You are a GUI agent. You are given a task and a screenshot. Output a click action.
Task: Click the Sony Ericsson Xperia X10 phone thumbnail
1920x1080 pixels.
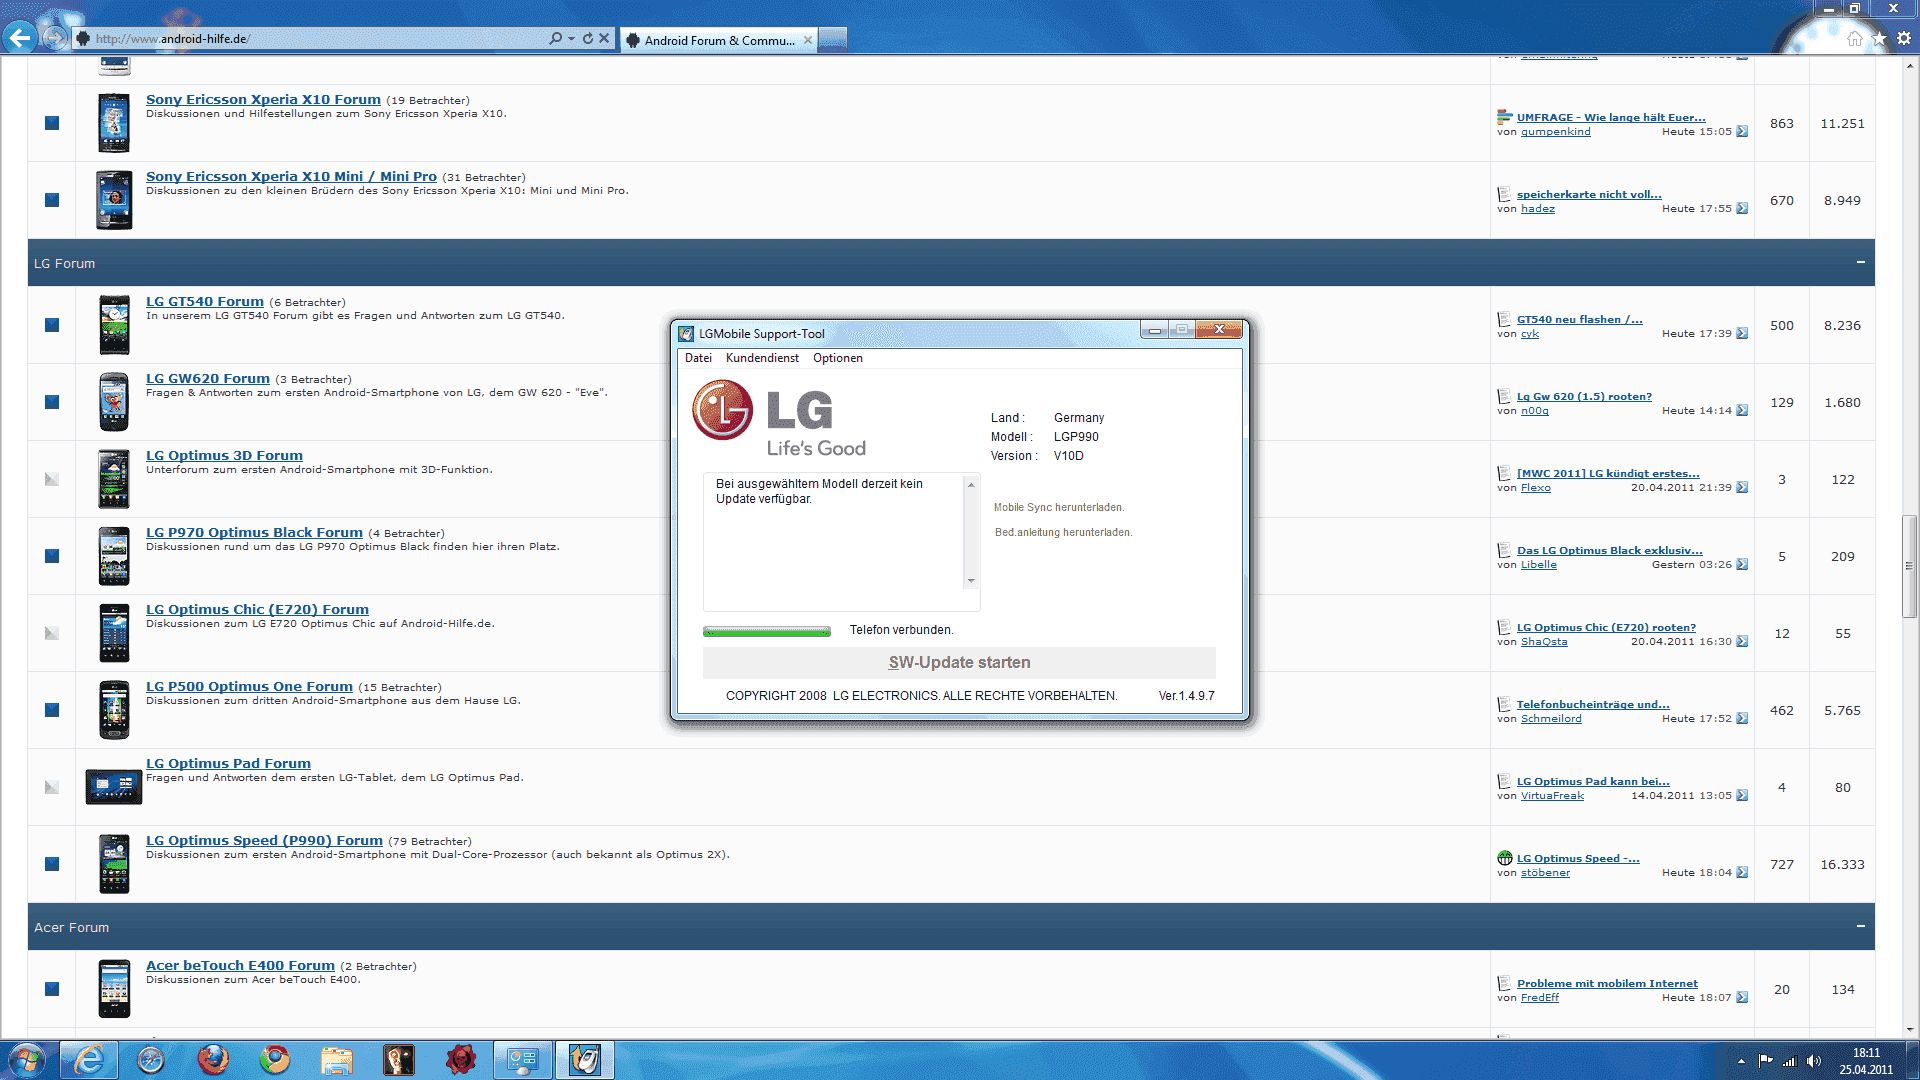click(x=114, y=123)
